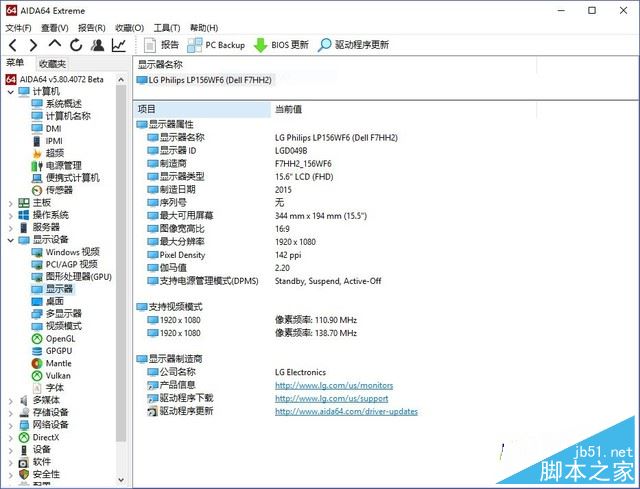Expand the 主板 tree node

[x=11, y=203]
